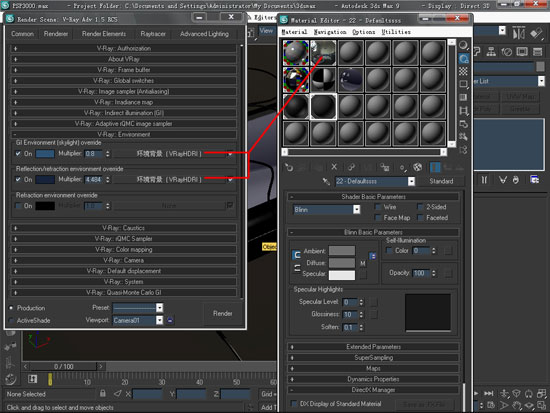Screen dimensions: 550x413
Task: Select second material sample slot with HDRI
Action: [x=323, y=53]
